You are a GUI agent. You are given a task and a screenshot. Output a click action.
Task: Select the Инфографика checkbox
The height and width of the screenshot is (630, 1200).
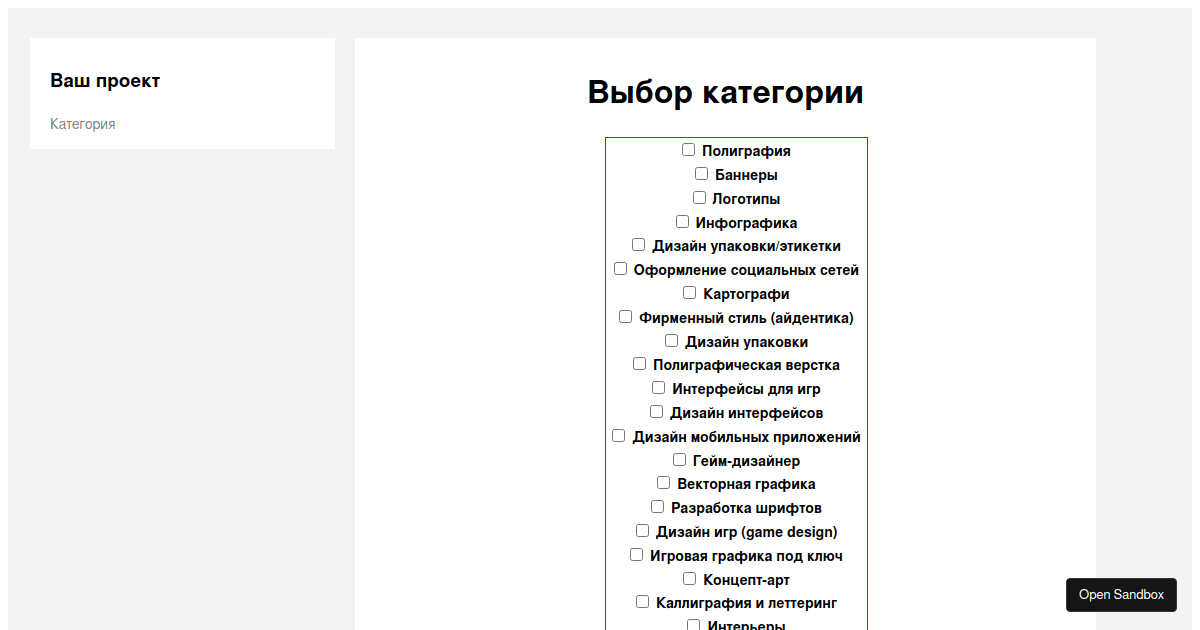point(682,222)
